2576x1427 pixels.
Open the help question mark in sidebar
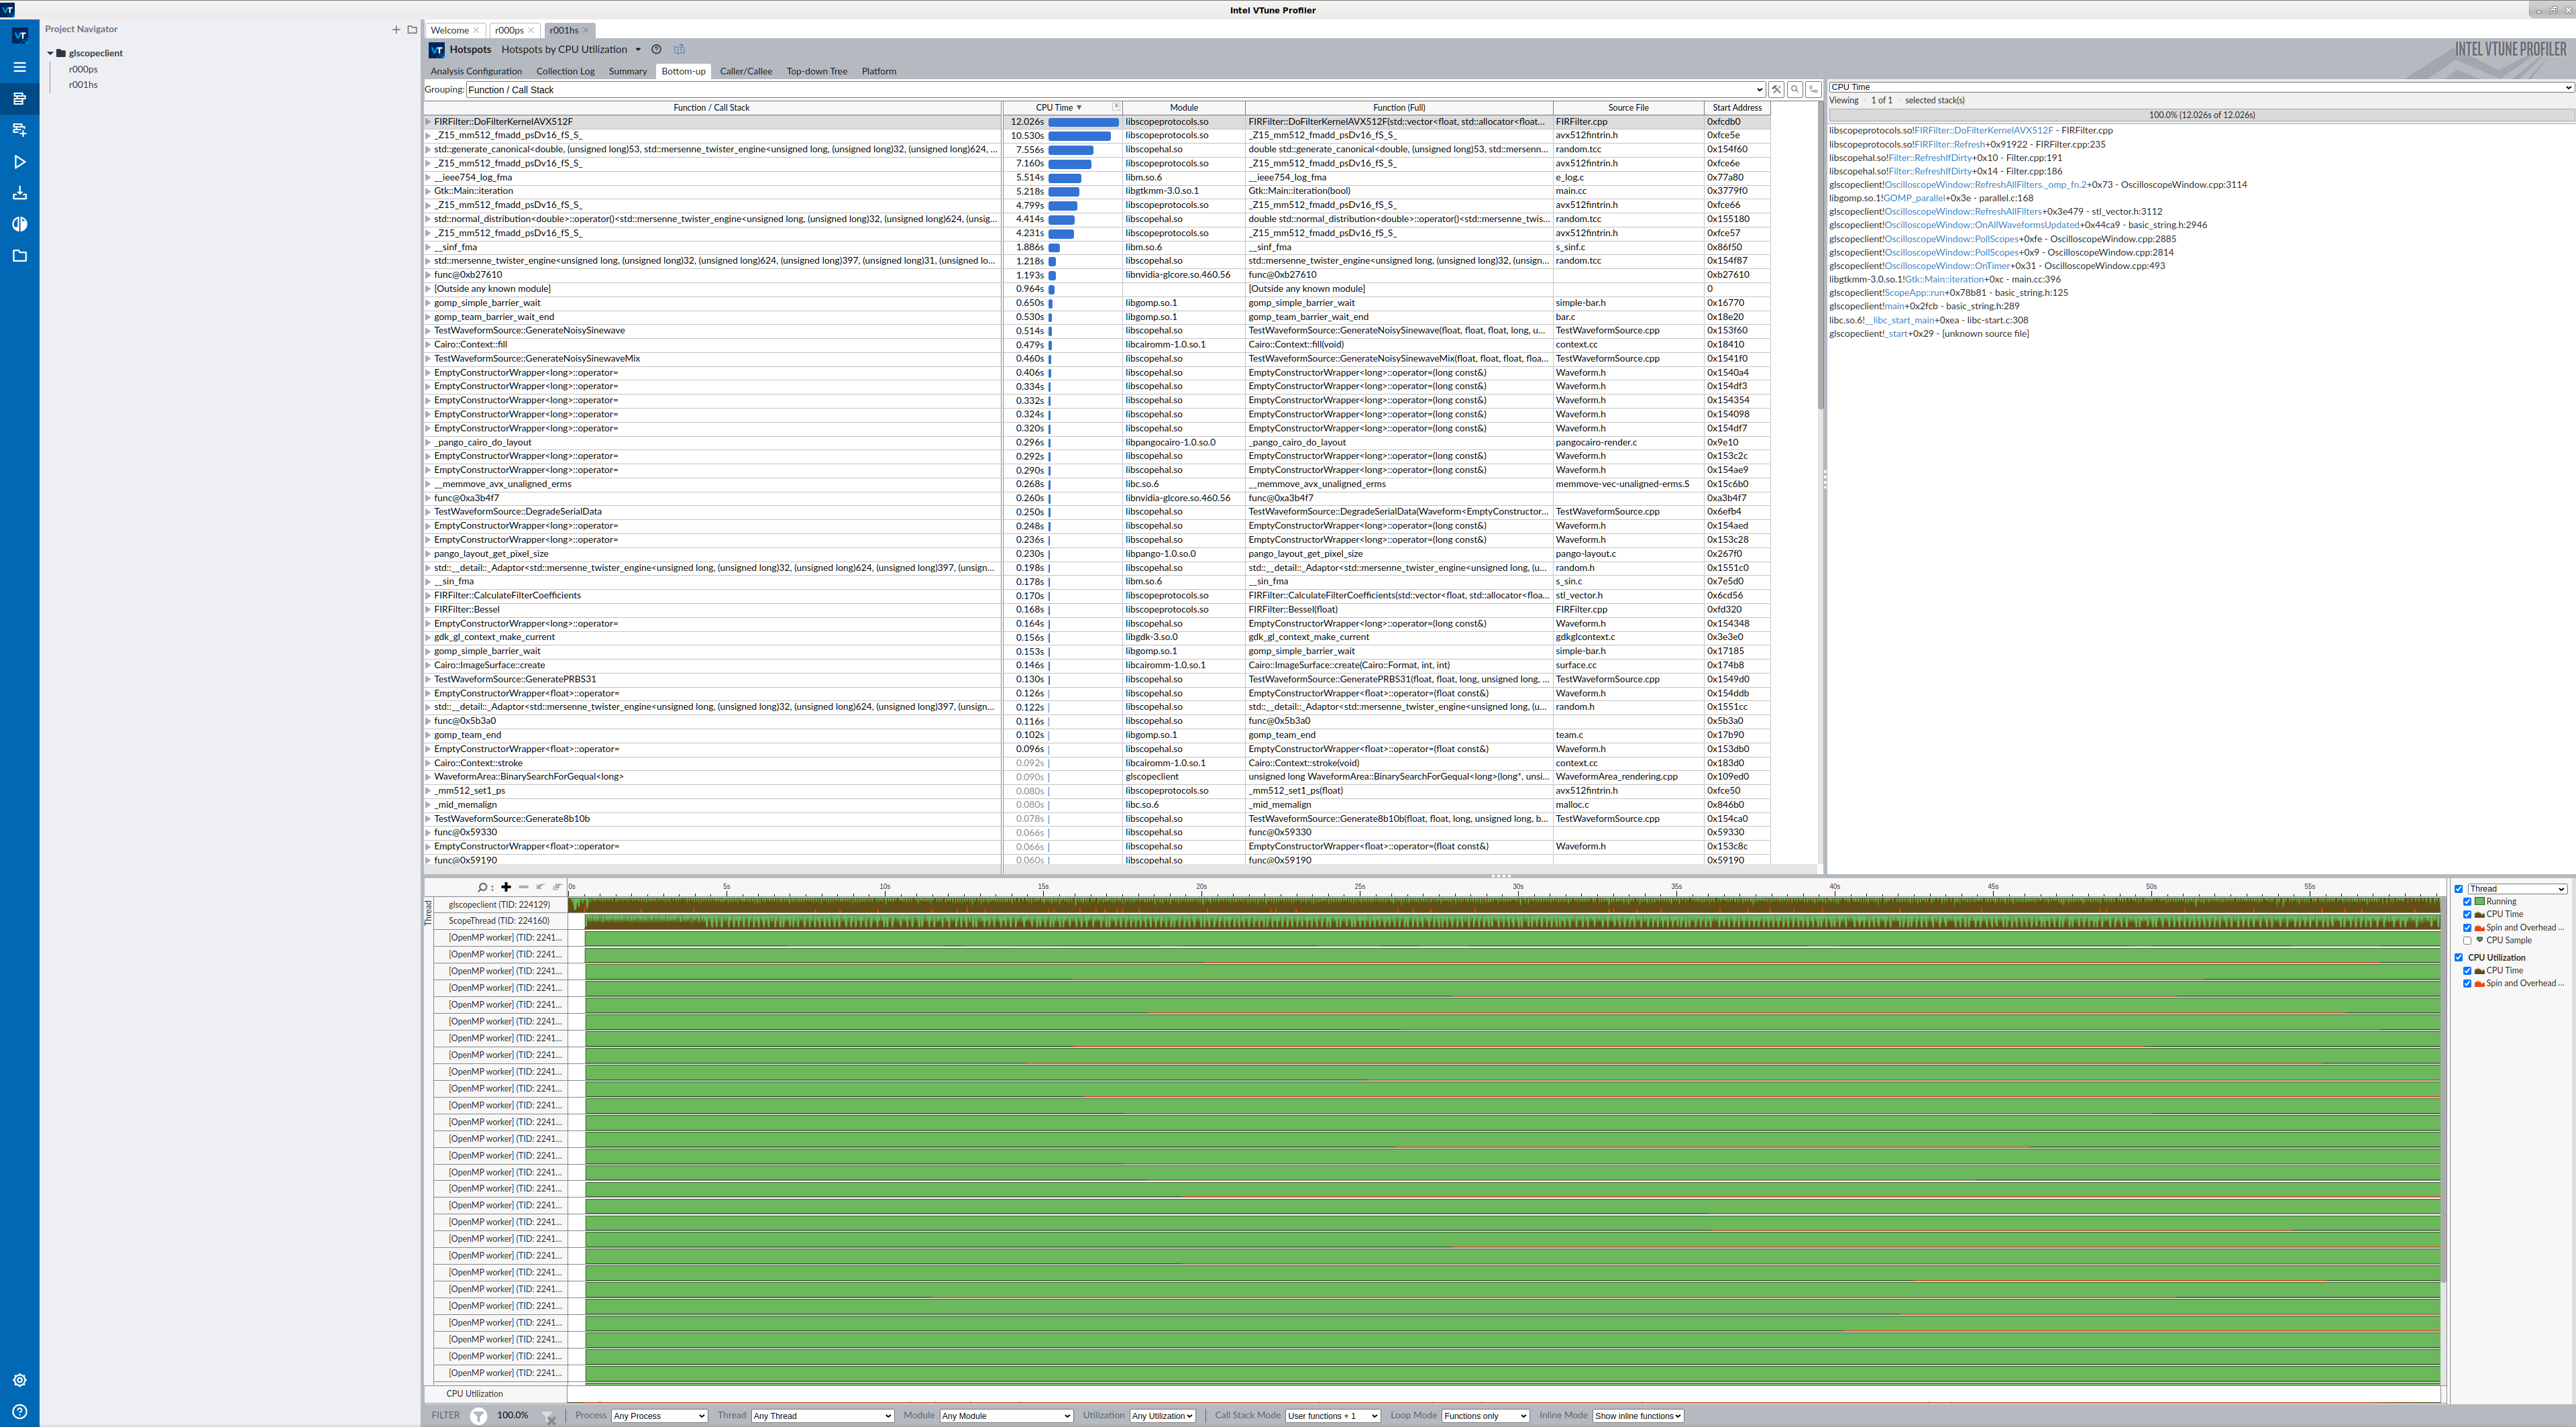(x=19, y=1412)
